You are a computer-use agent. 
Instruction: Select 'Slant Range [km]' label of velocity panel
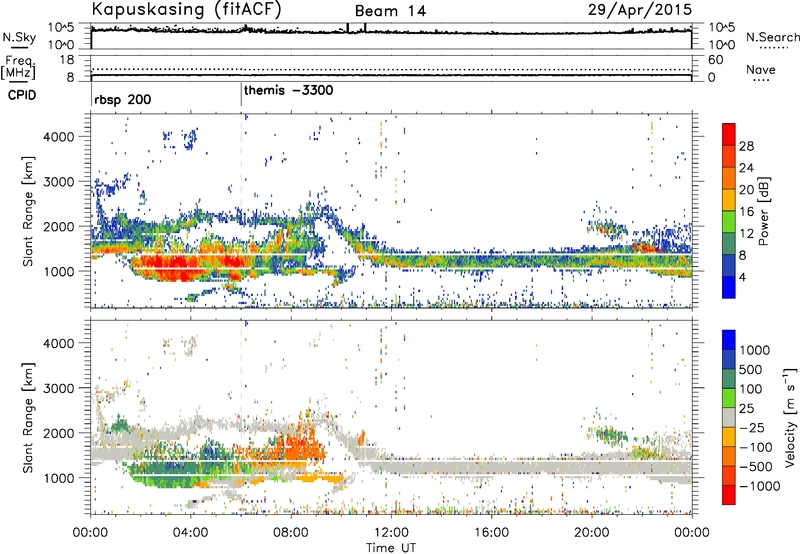point(28,417)
